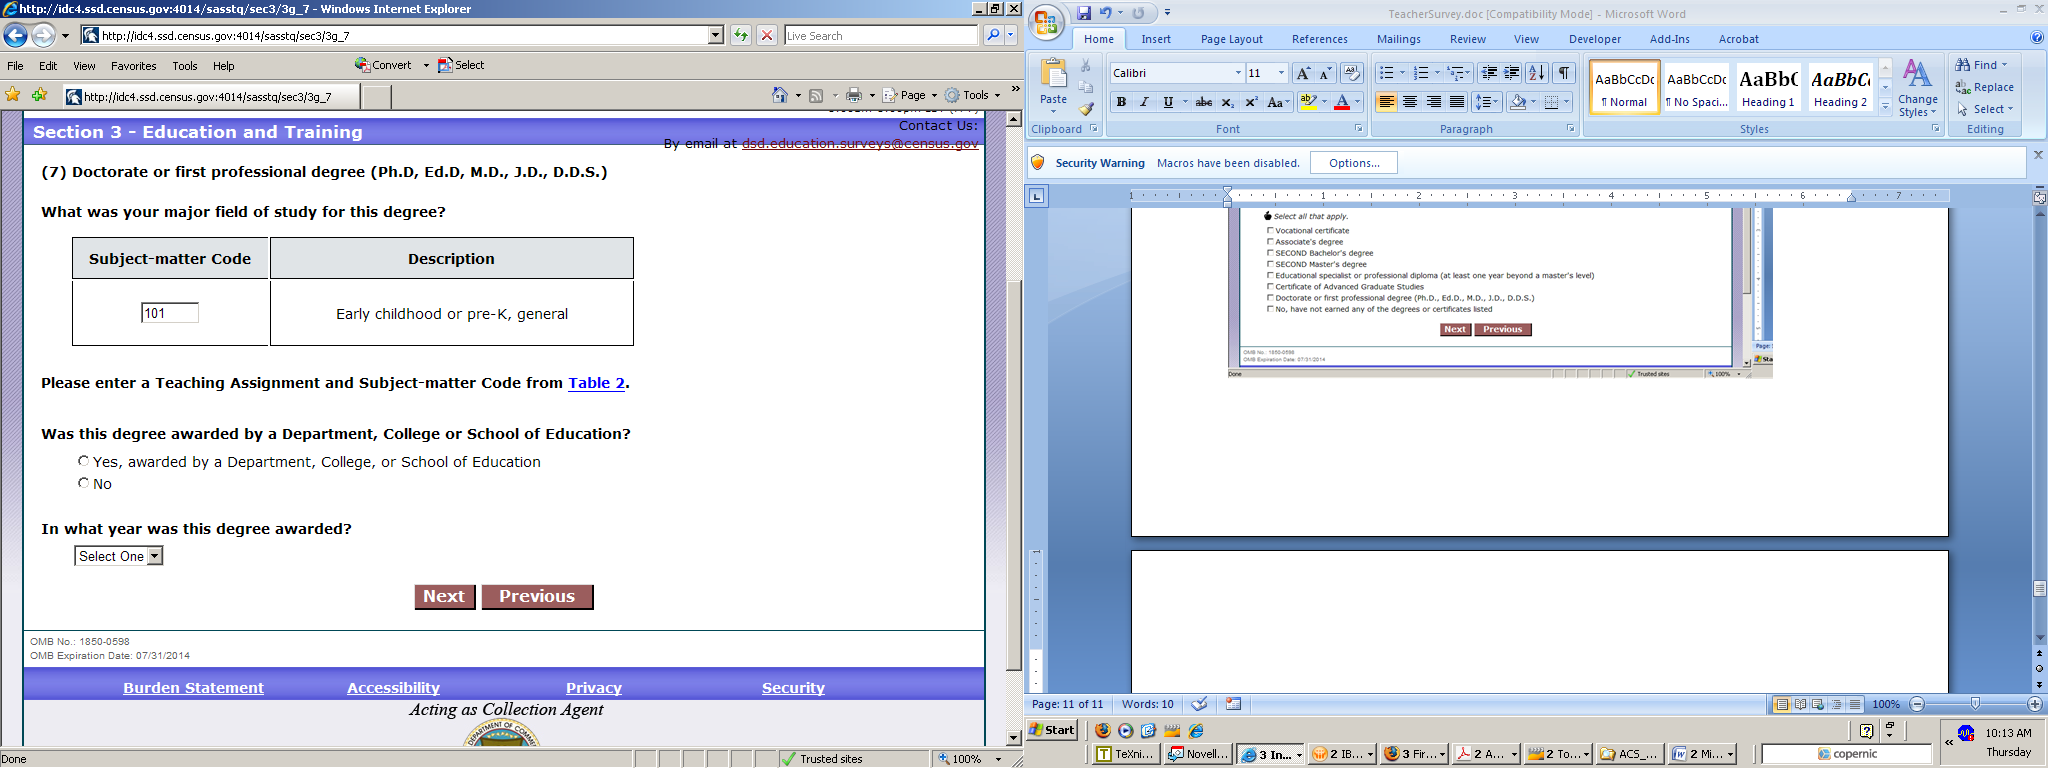Save the Word document from Quick Access
This screenshot has width=2048, height=768.
(1084, 13)
